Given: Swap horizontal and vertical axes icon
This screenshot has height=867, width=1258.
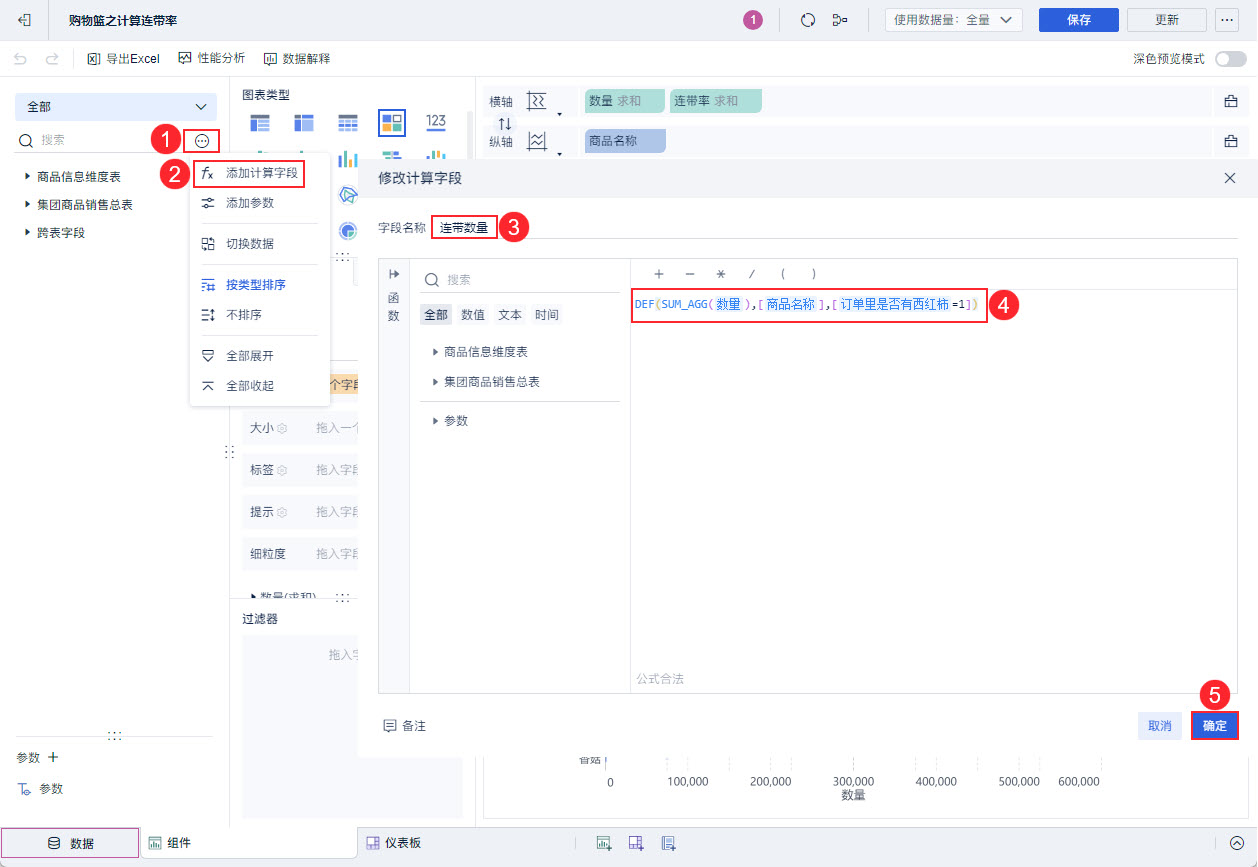Looking at the screenshot, I should (505, 123).
